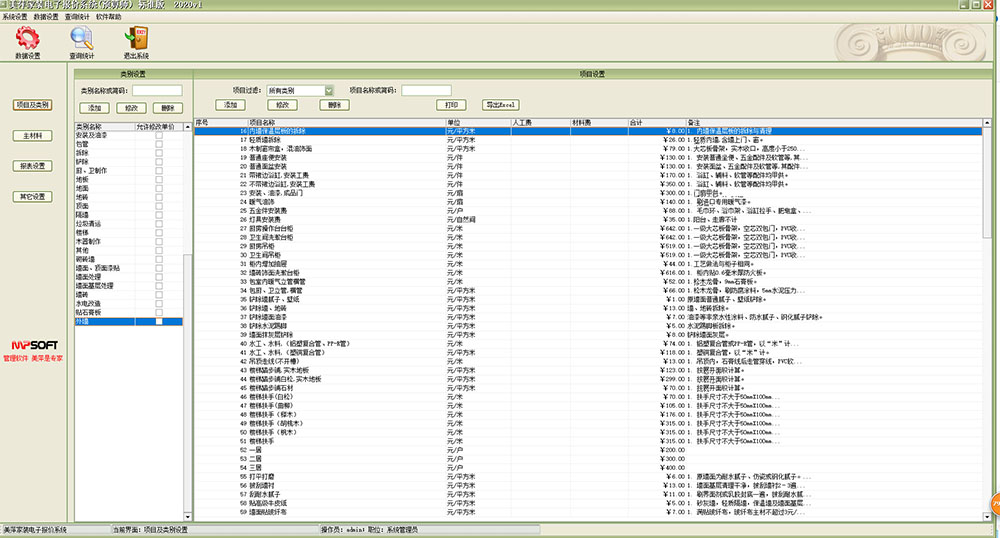
Task: Open the 软件帮助 menu
Action: [x=110, y=17]
